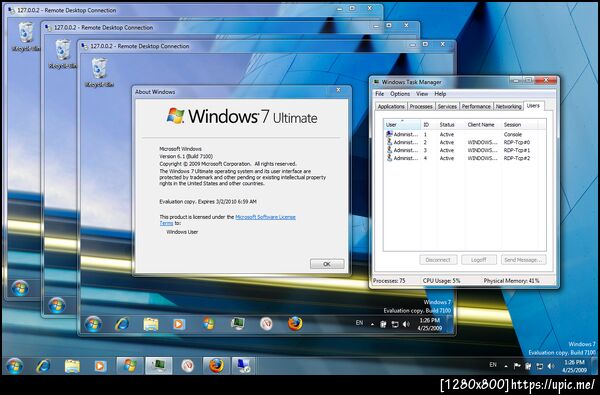Sort by the ID column header
The image size is (600, 395).
coord(429,125)
